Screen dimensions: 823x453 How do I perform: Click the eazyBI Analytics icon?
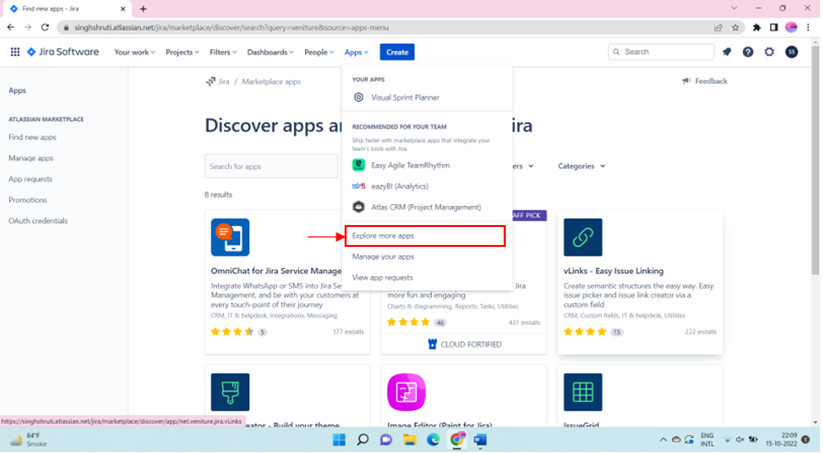[x=360, y=186]
